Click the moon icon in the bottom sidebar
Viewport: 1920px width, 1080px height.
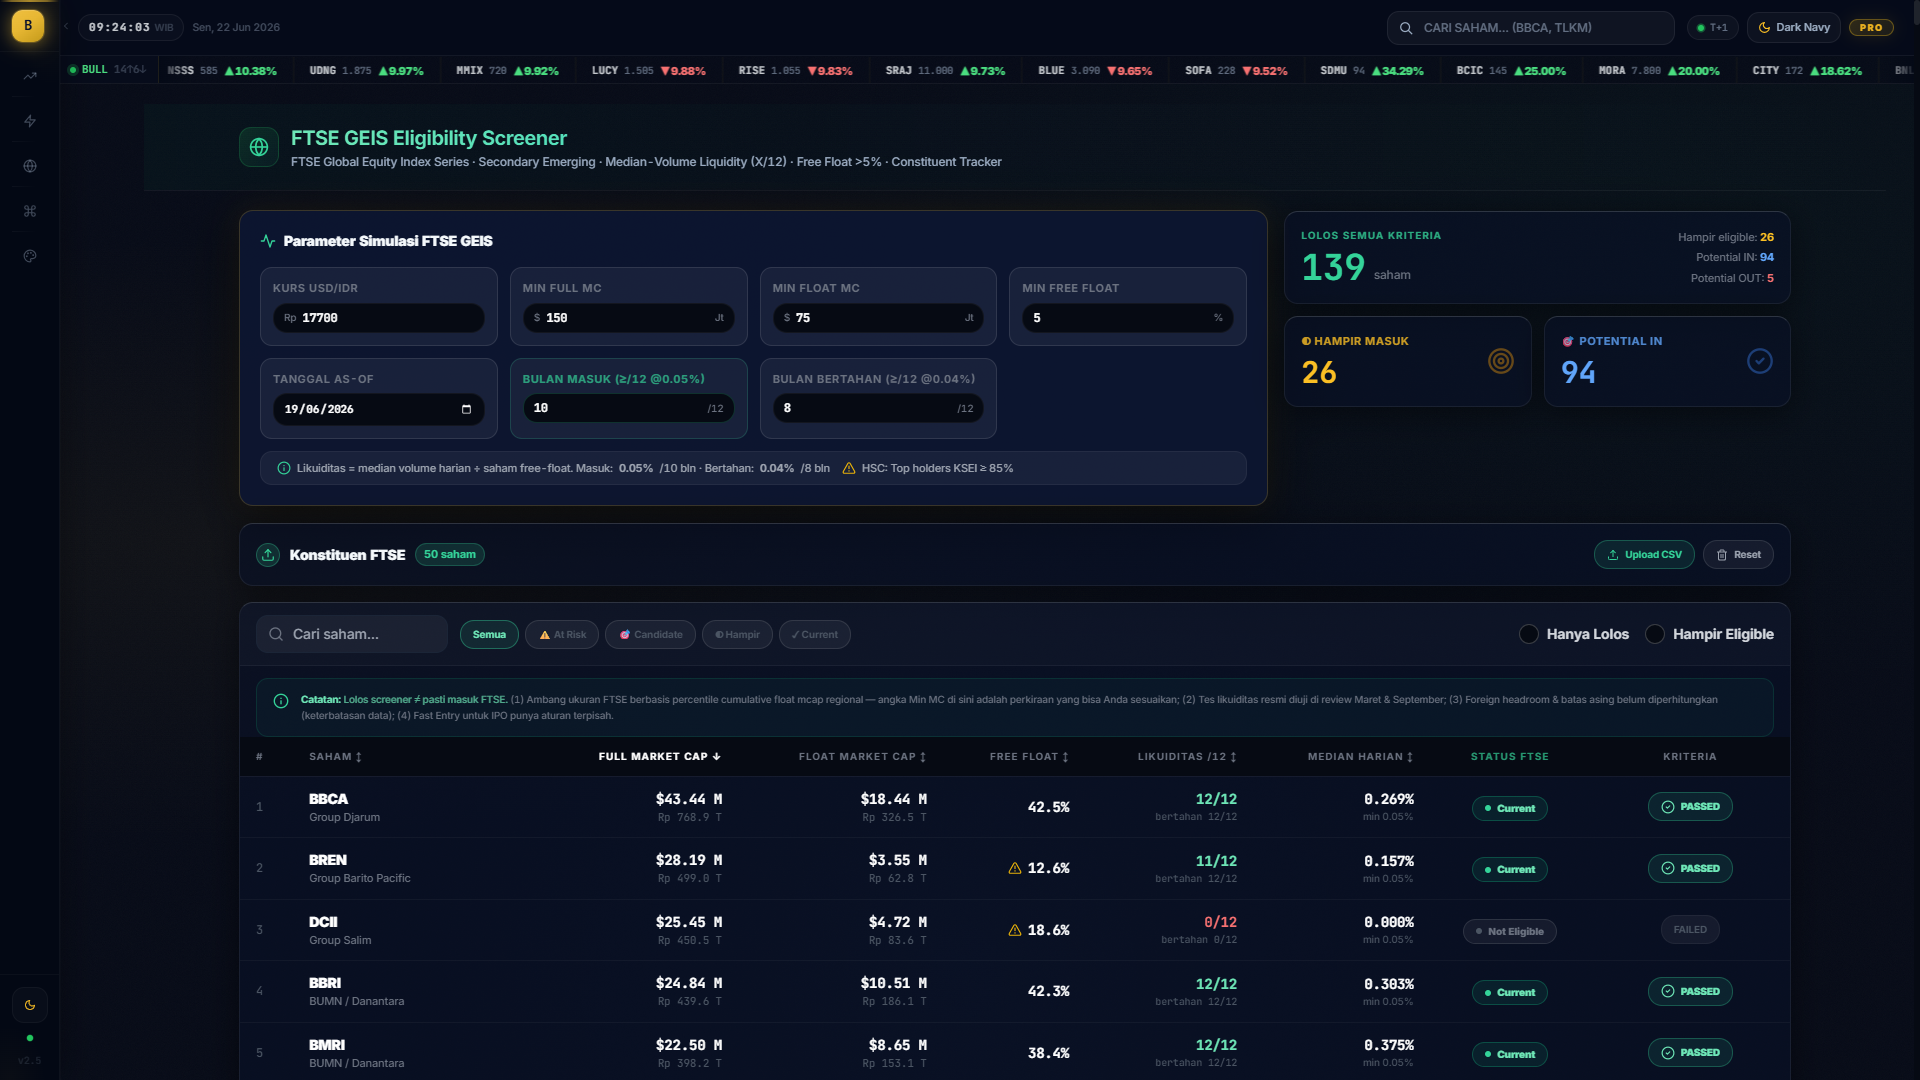[30, 1005]
